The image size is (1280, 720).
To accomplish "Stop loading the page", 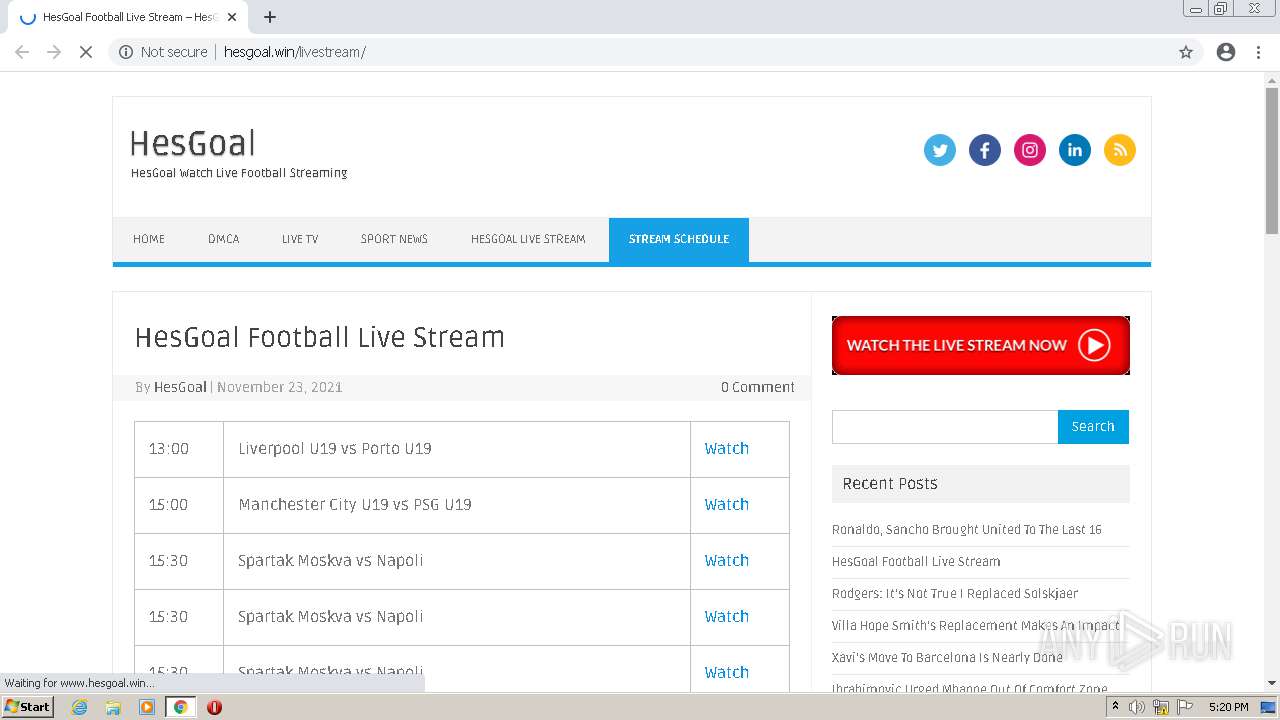I will pos(86,52).
